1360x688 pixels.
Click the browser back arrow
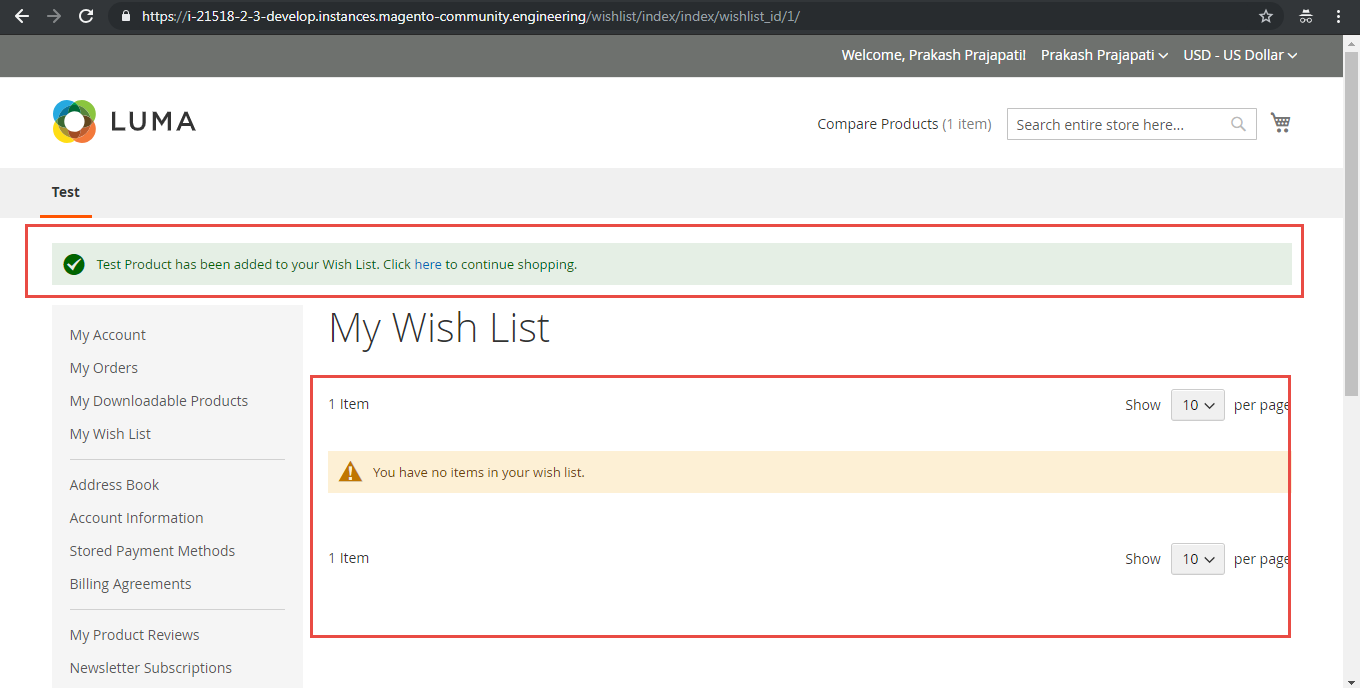click(22, 16)
